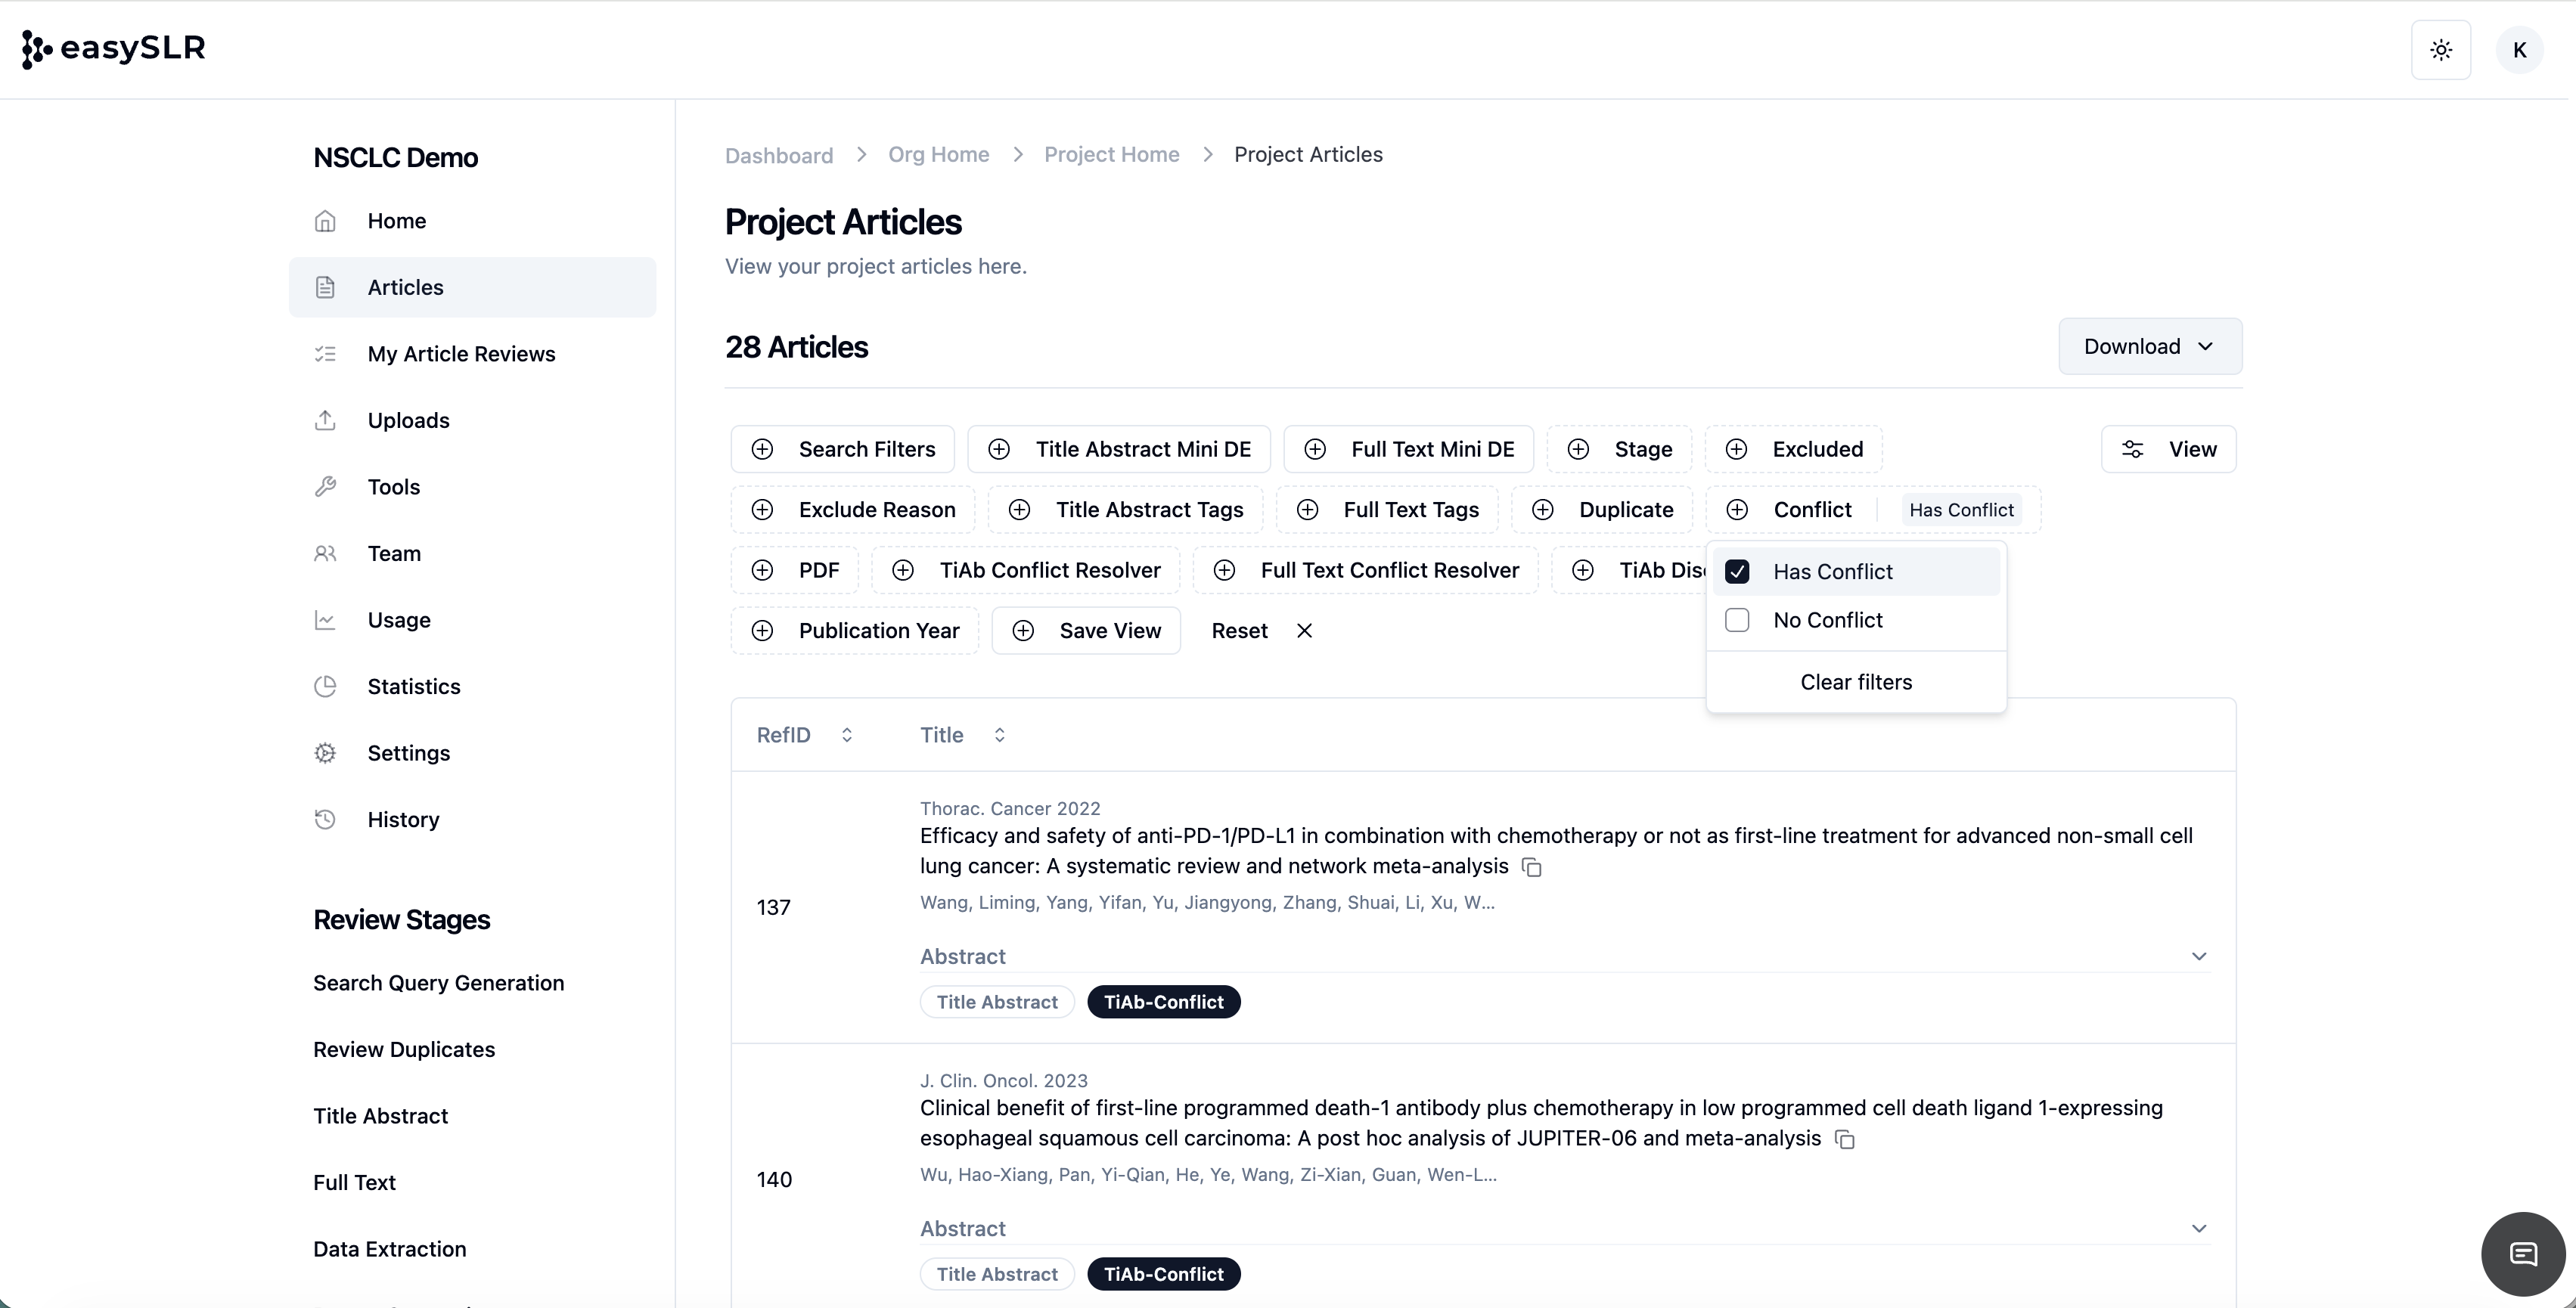Click the easySLR logo
2576x1308 pixels.
(114, 48)
